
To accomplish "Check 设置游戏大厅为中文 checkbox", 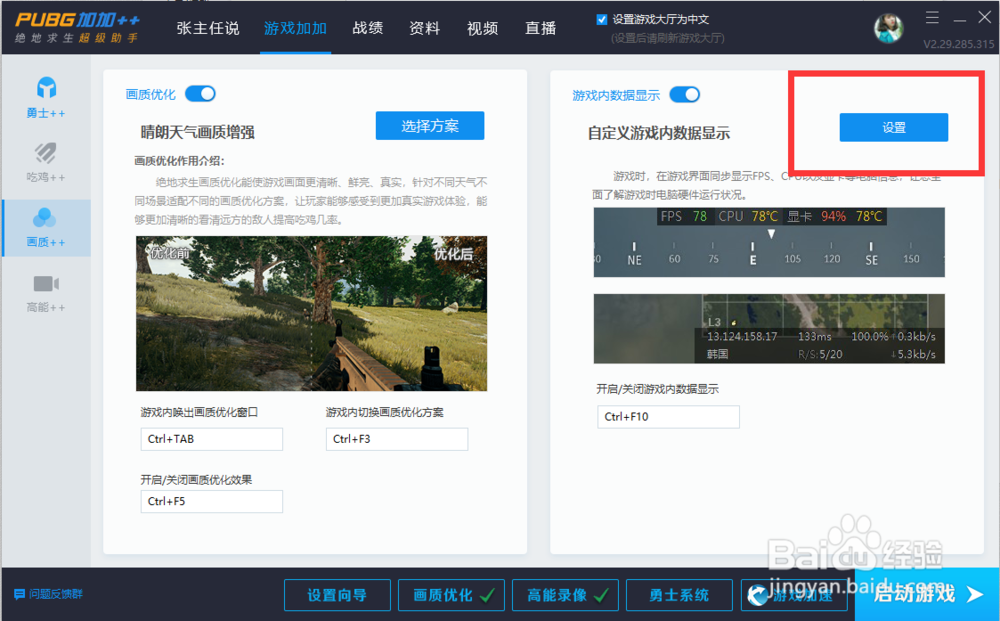I will coord(601,20).
